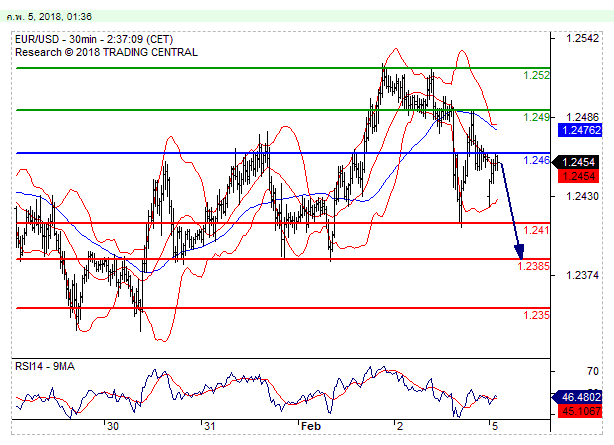
Task: Click the red 1.2454 price tag
Action: point(578,176)
